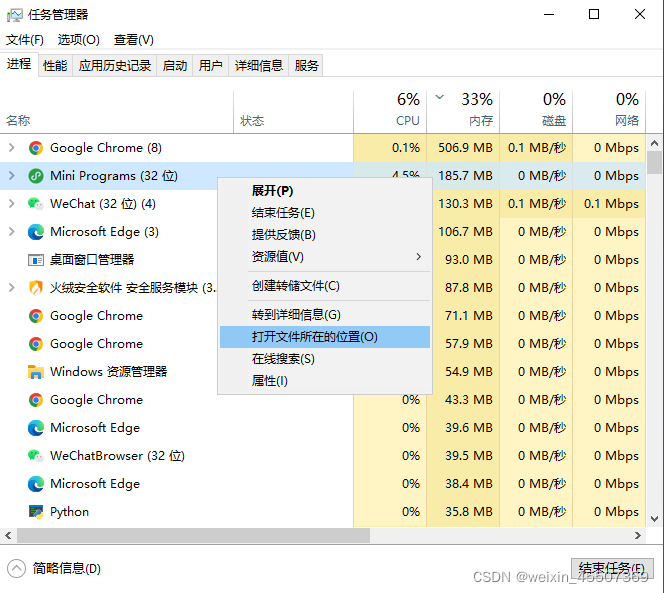Click the Windows 资源管理器 folder icon
The height and width of the screenshot is (593, 664).
click(x=36, y=371)
